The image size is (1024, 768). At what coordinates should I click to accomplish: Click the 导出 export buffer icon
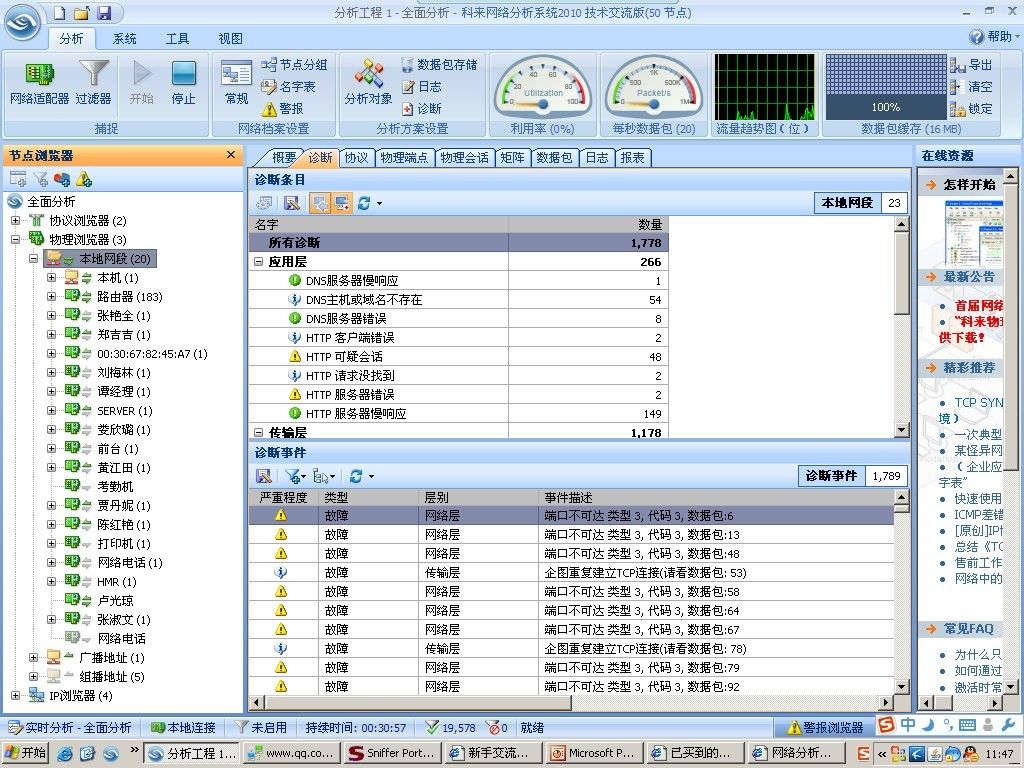tap(958, 65)
